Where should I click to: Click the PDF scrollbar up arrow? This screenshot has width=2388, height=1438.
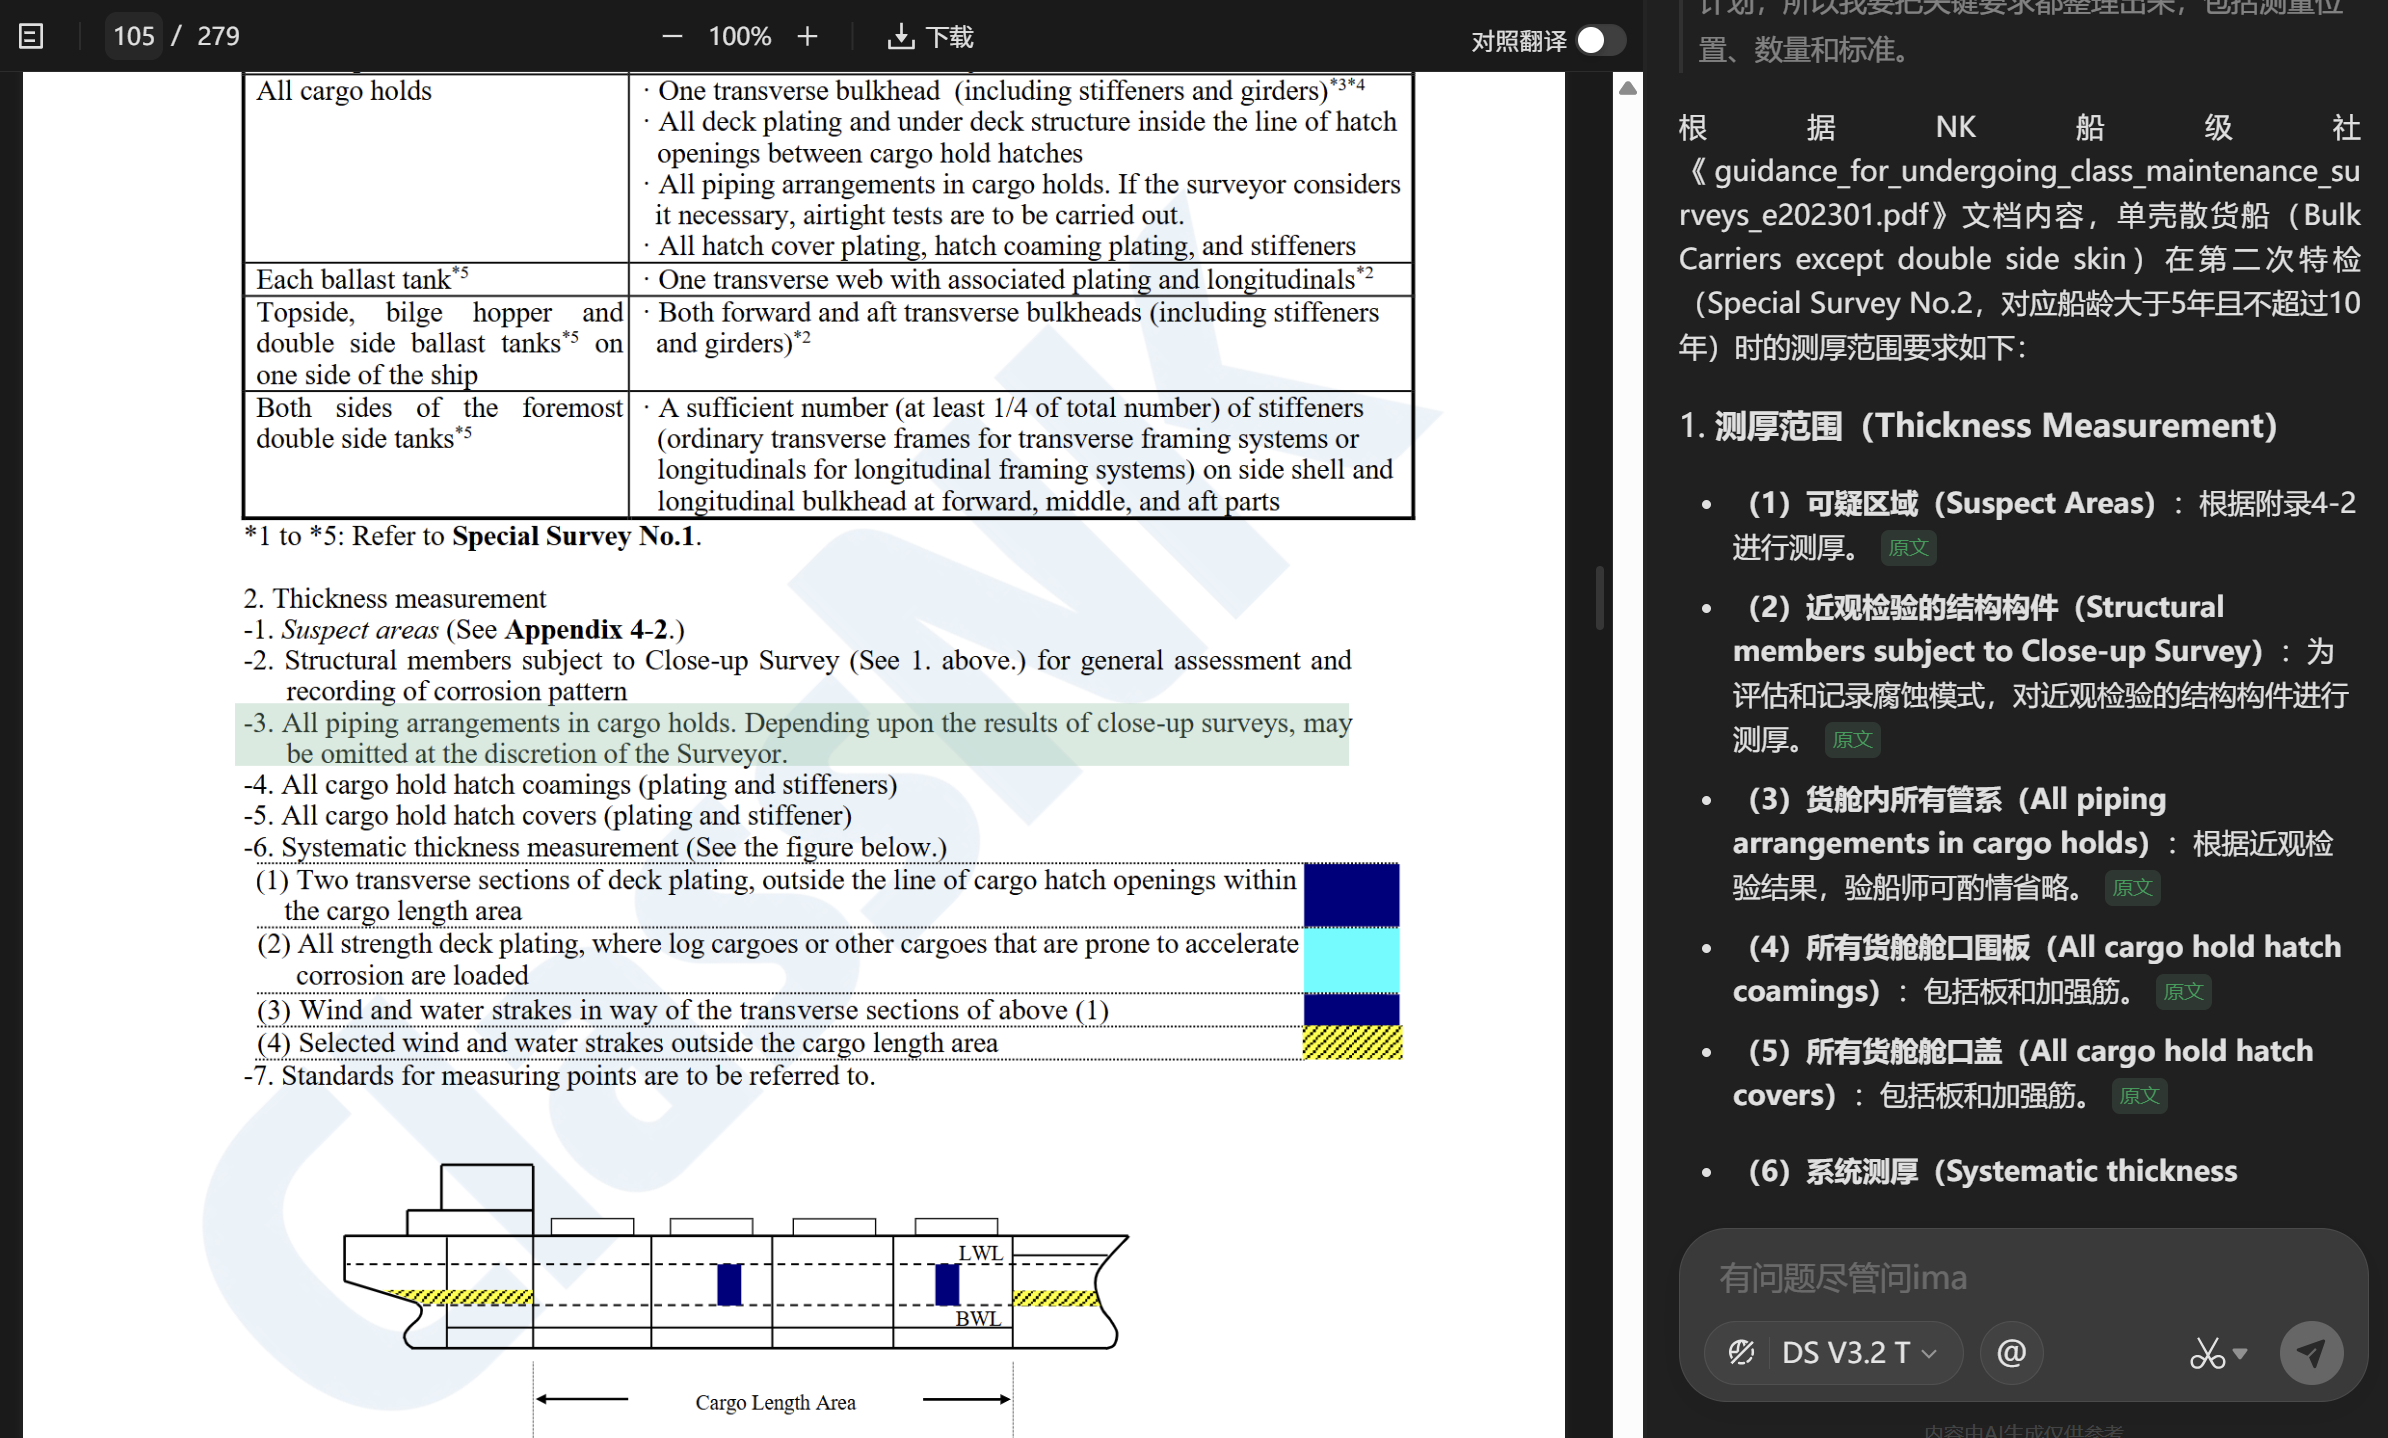1628,88
